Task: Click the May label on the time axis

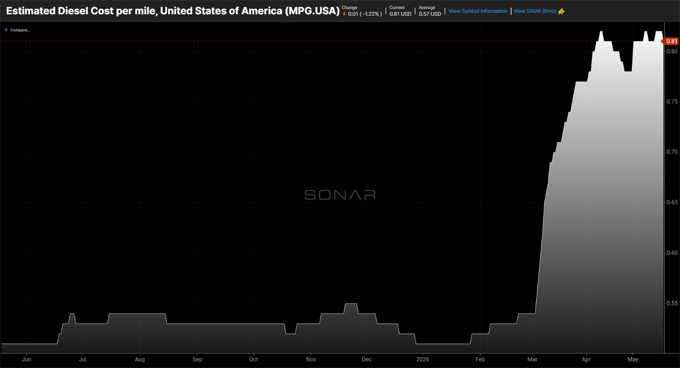Action: pyautogui.click(x=633, y=359)
